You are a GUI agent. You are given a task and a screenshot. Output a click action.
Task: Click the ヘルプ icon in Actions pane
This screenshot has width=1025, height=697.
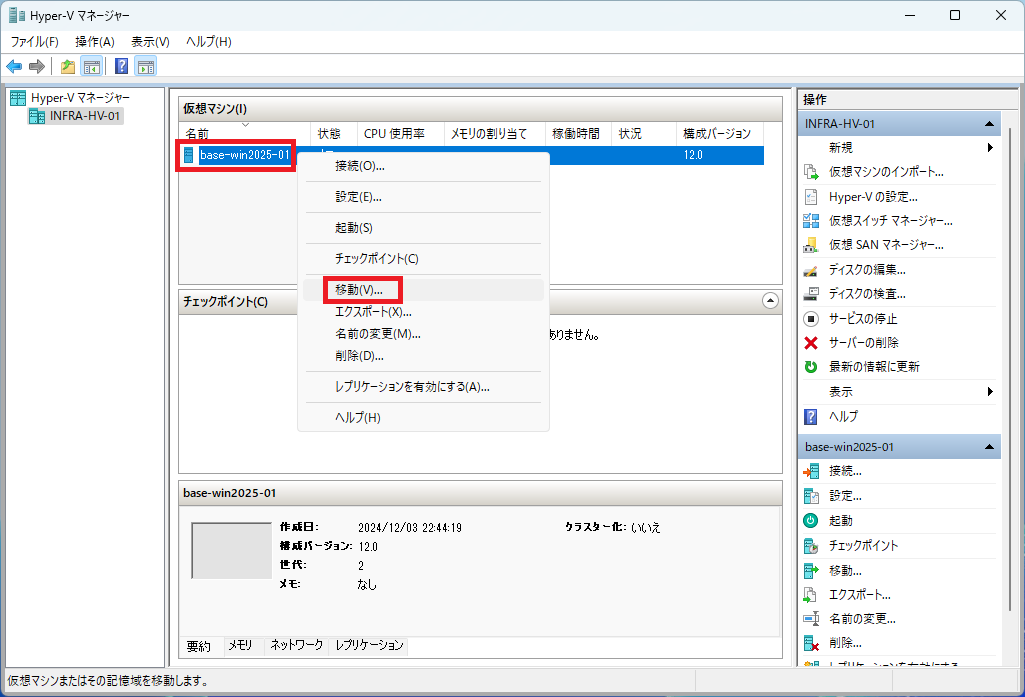(811, 416)
